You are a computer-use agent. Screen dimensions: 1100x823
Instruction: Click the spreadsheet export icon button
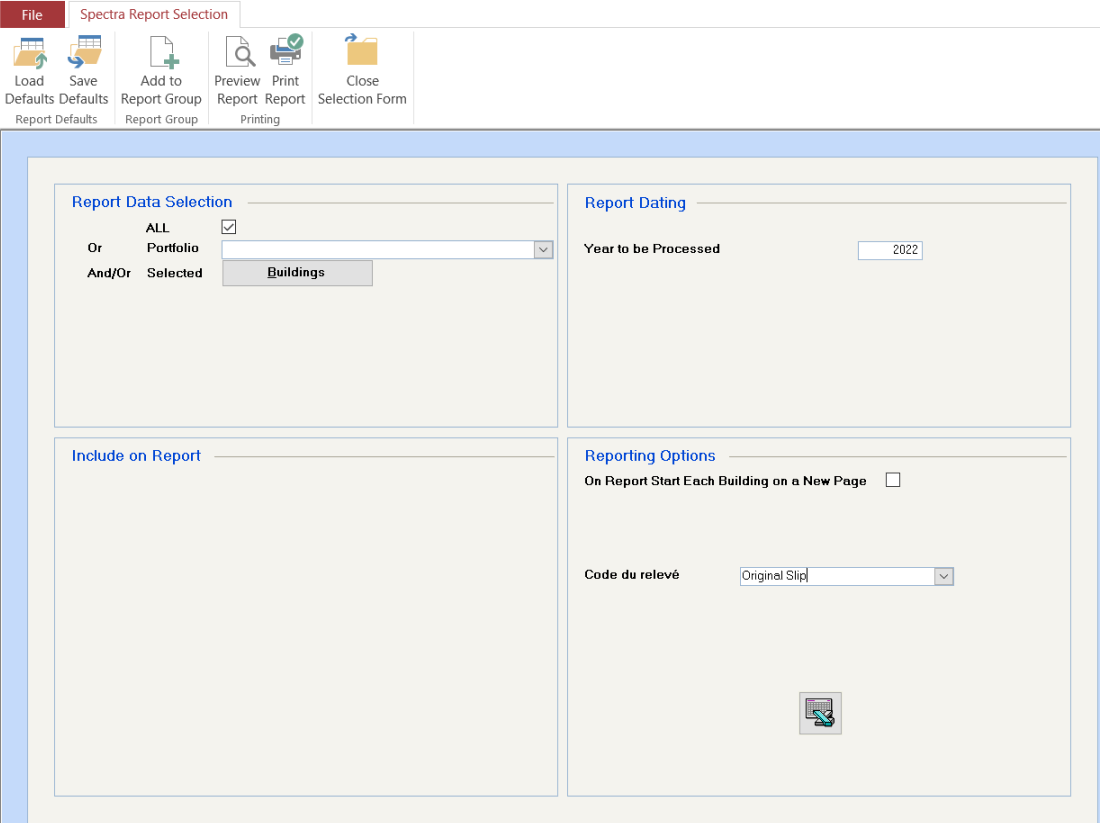820,713
